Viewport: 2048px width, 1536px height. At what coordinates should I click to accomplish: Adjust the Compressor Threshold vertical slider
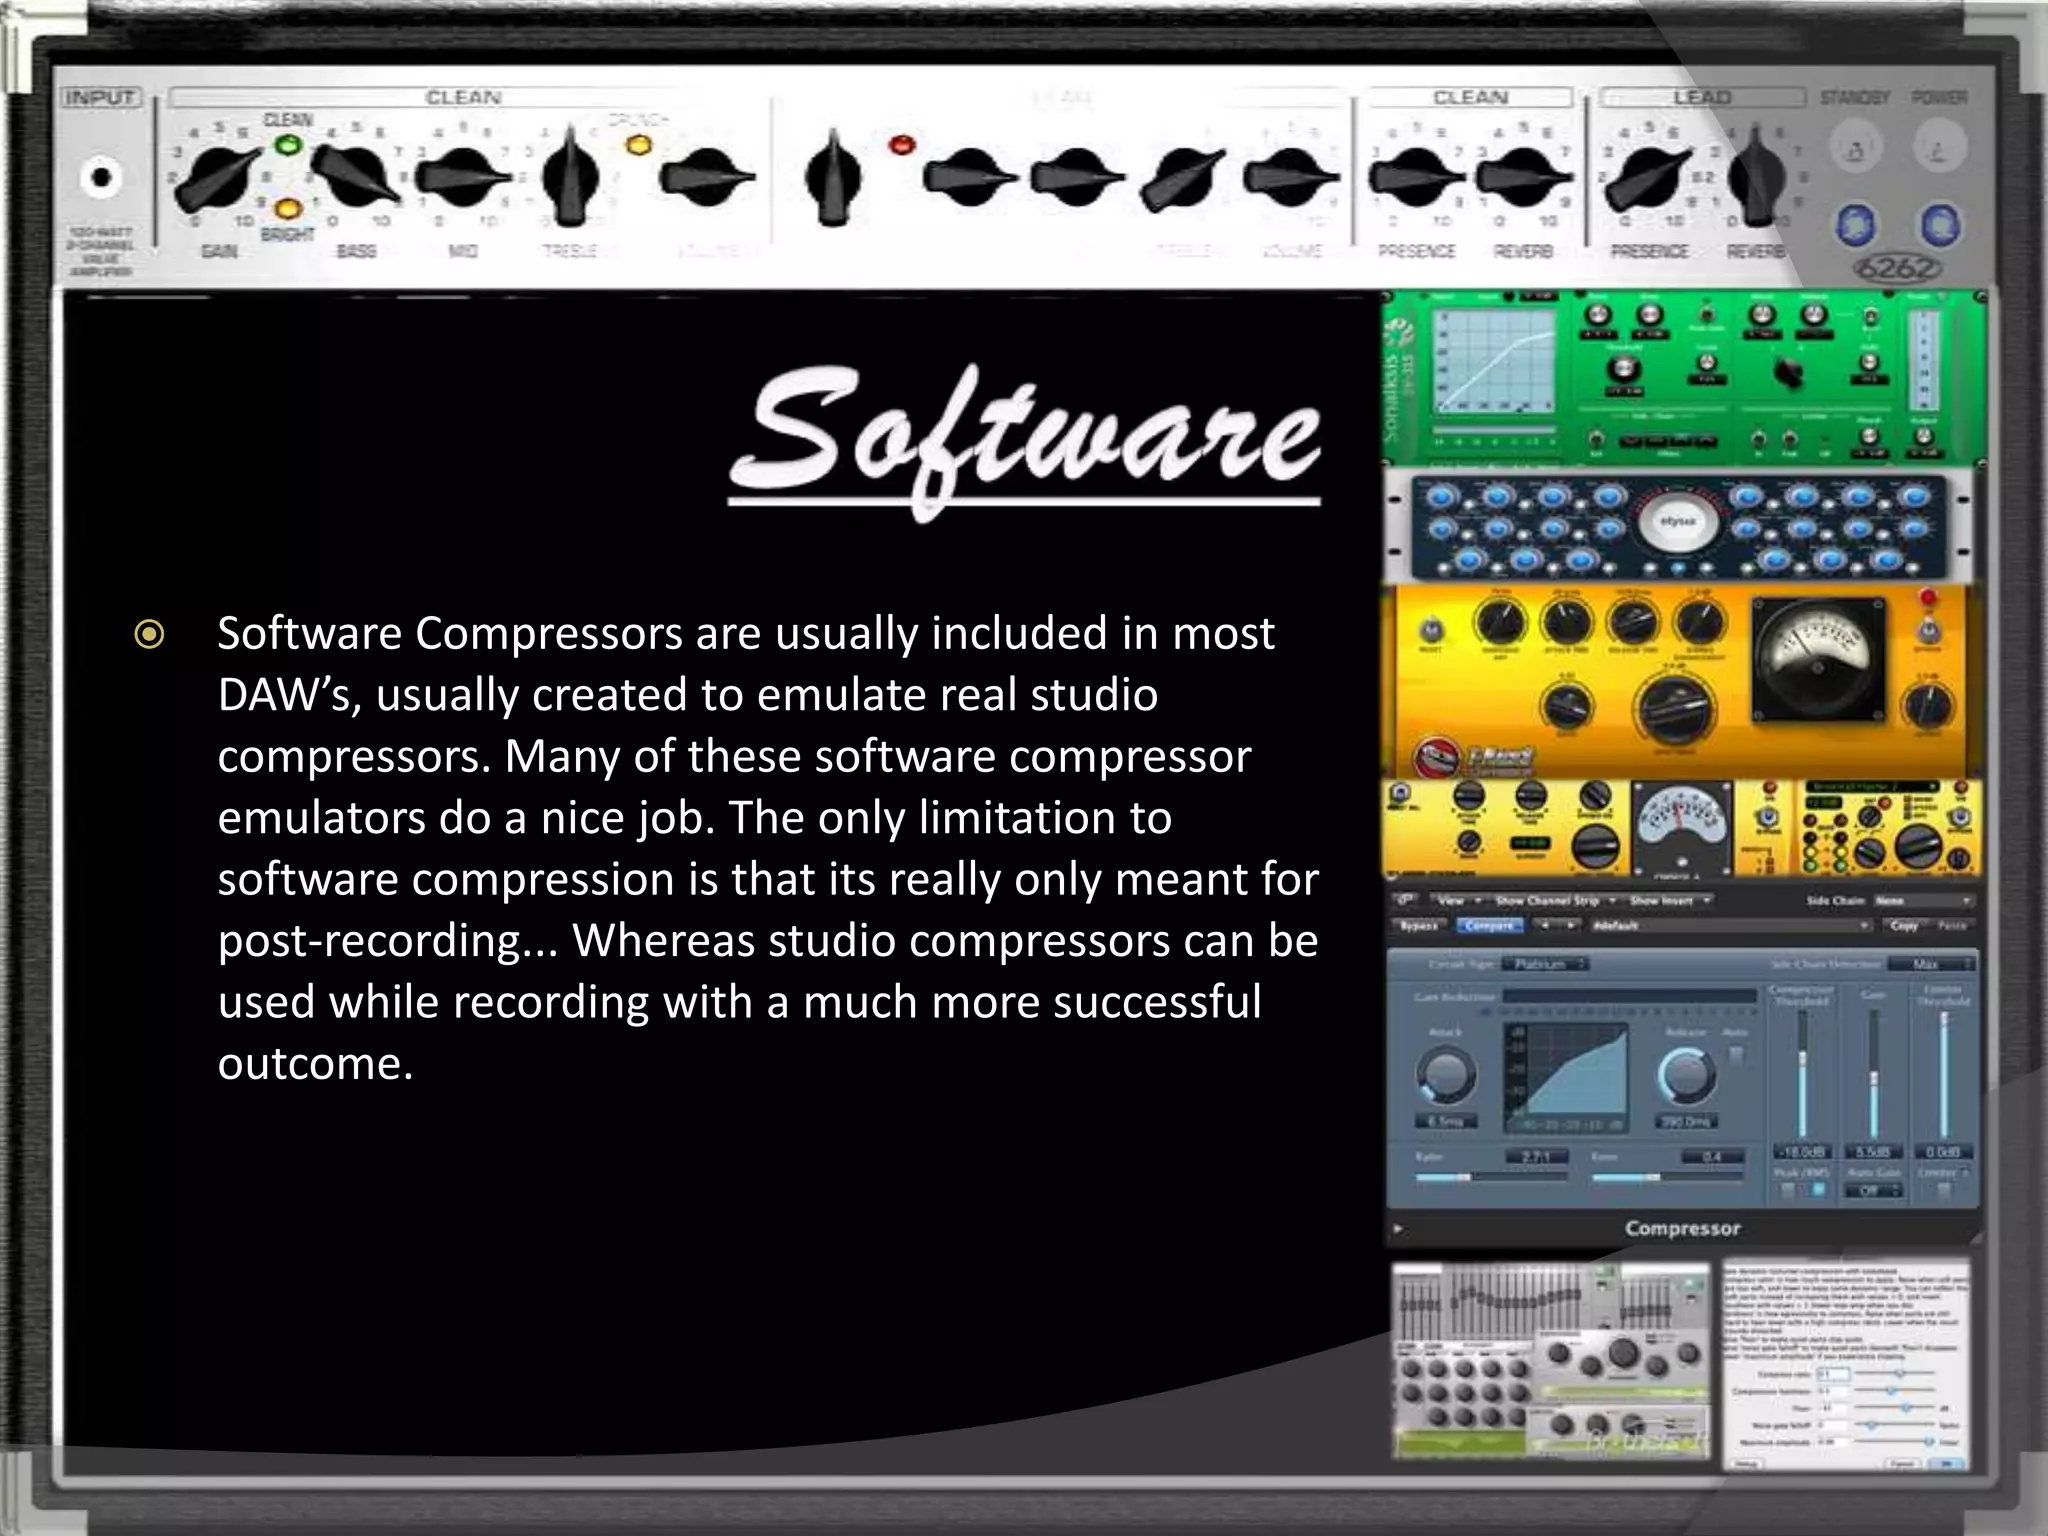[1802, 1074]
